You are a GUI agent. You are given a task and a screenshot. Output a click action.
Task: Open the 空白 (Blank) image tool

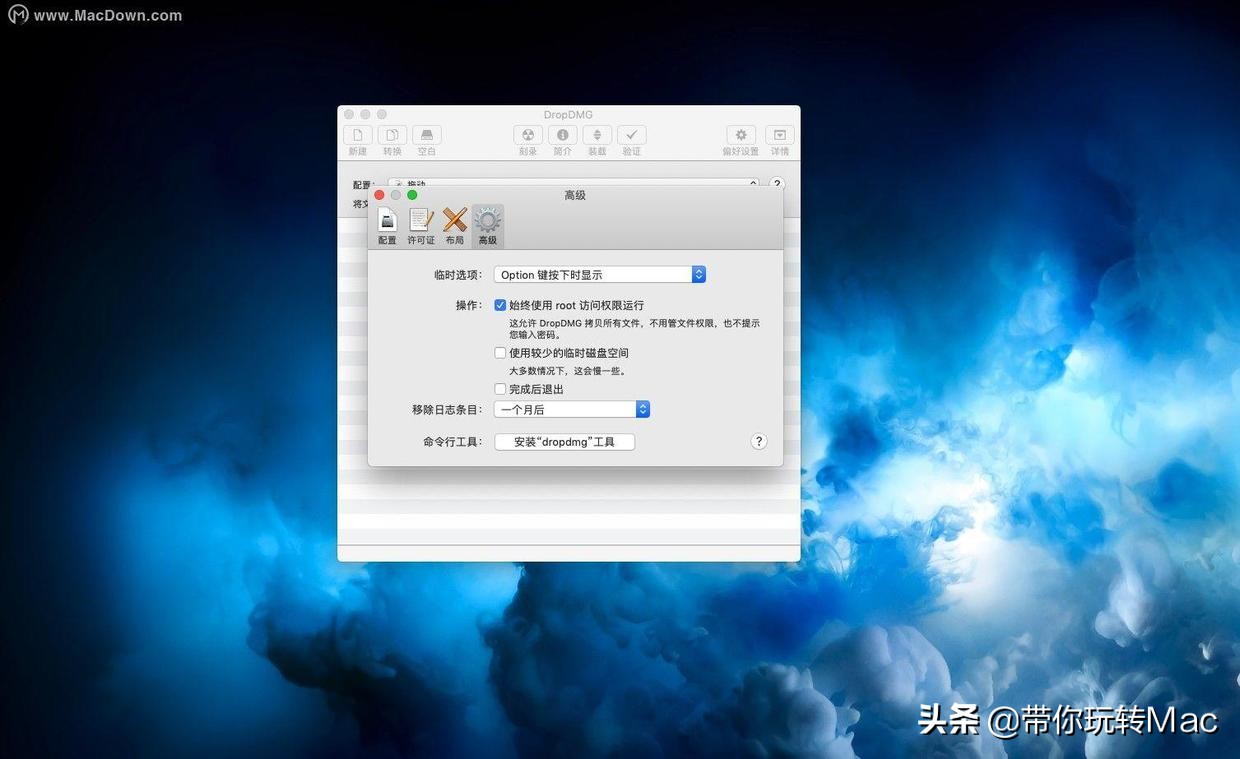pyautogui.click(x=426, y=137)
